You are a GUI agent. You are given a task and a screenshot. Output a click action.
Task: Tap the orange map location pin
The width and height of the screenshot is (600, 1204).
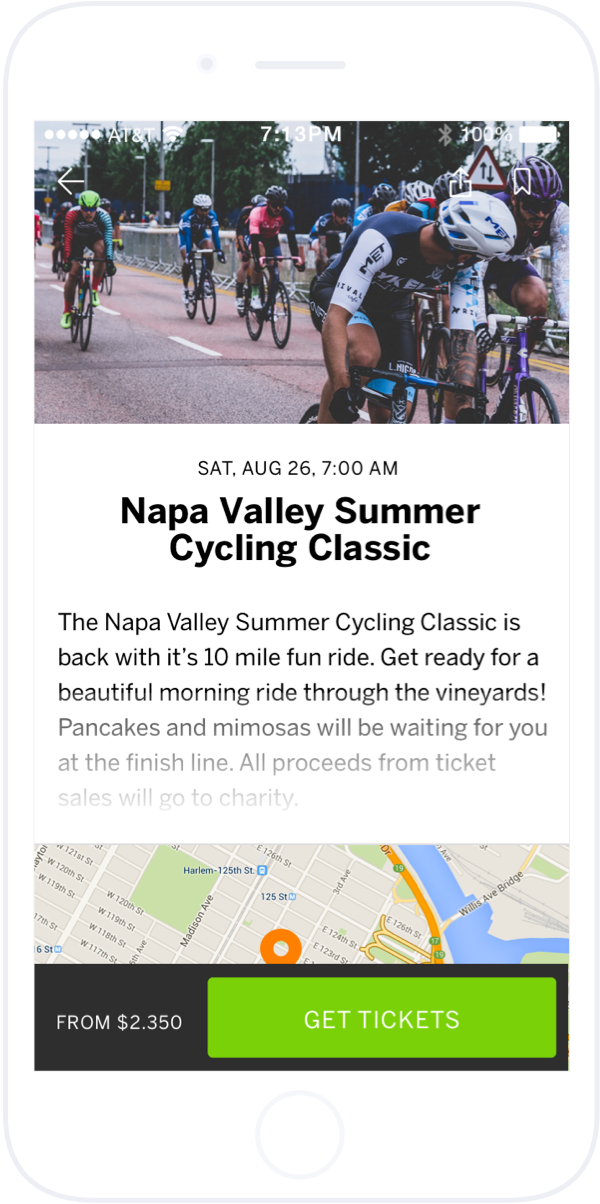tap(280, 946)
